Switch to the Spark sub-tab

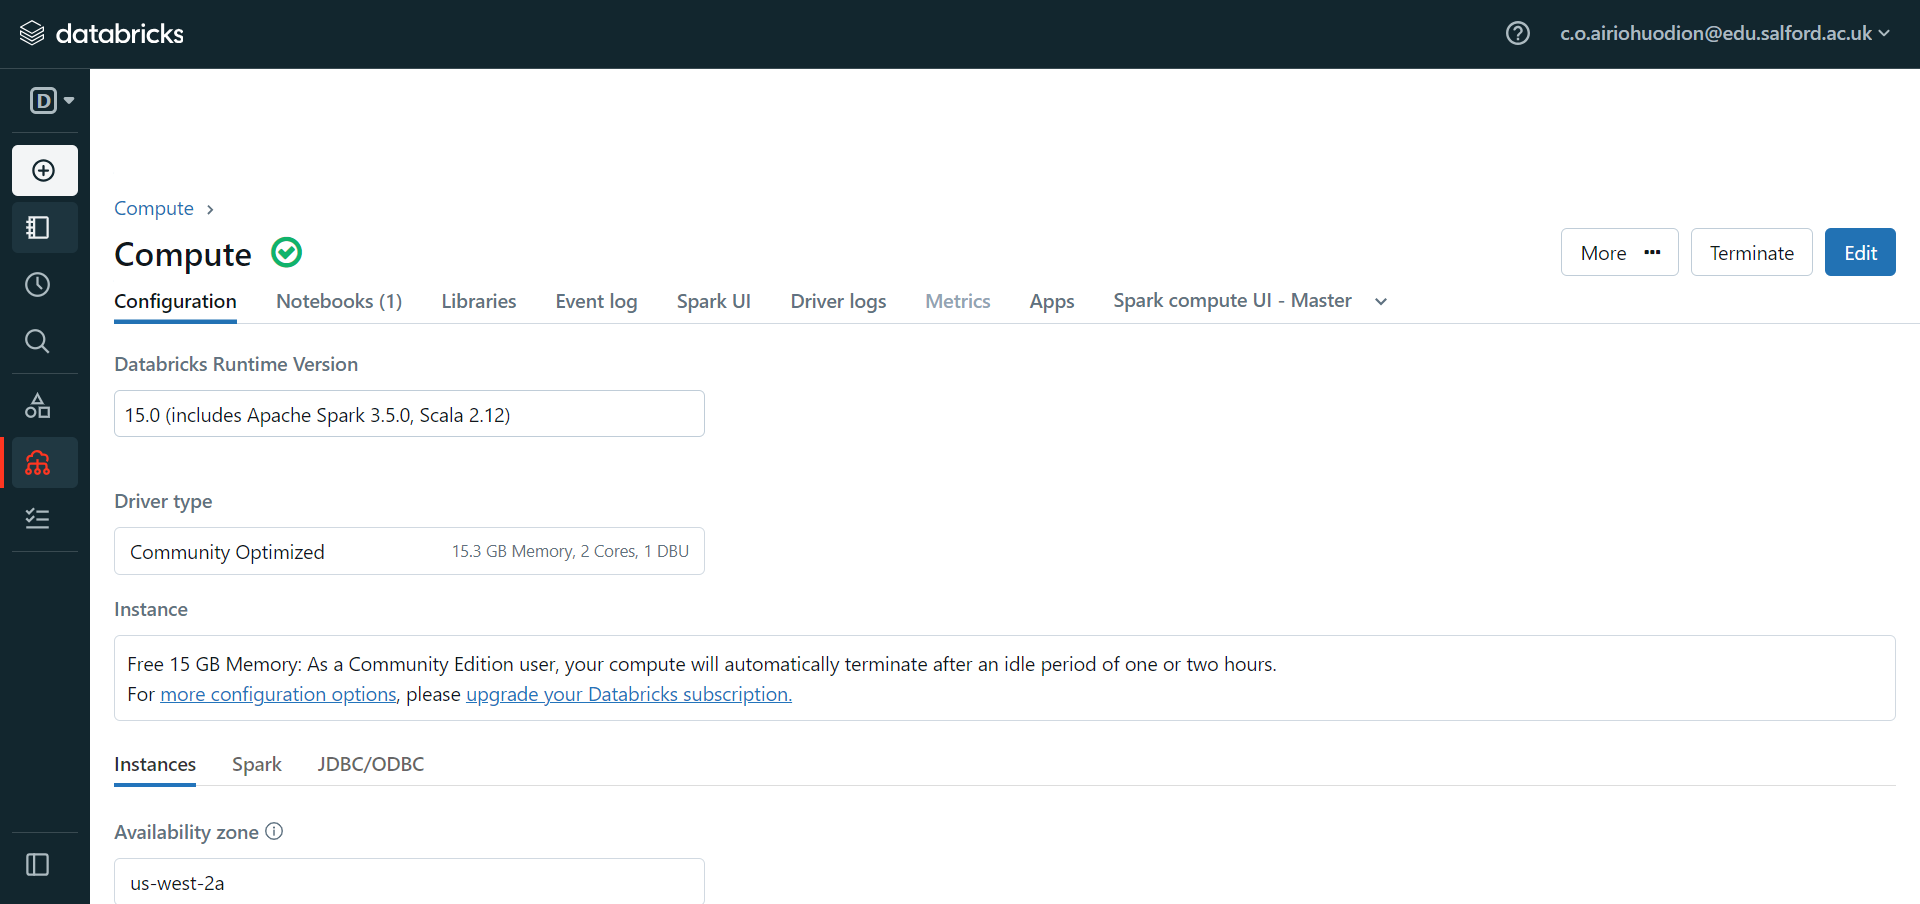coord(257,764)
